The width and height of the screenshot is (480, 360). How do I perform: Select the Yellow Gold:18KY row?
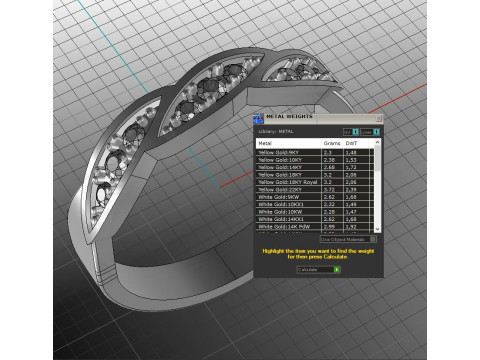tap(315, 175)
